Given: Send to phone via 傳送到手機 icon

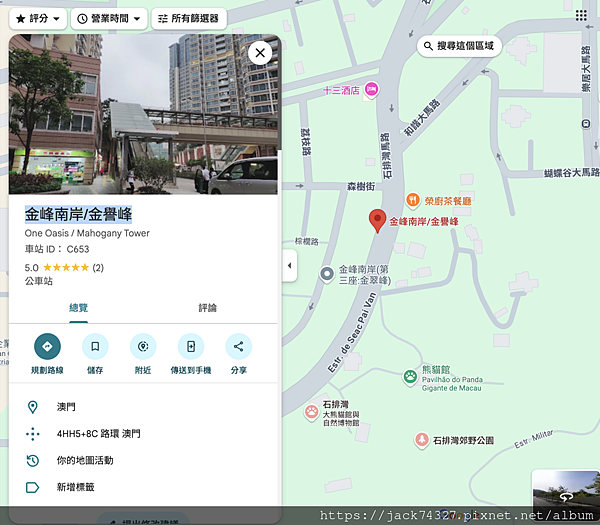Looking at the screenshot, I should pos(191,347).
